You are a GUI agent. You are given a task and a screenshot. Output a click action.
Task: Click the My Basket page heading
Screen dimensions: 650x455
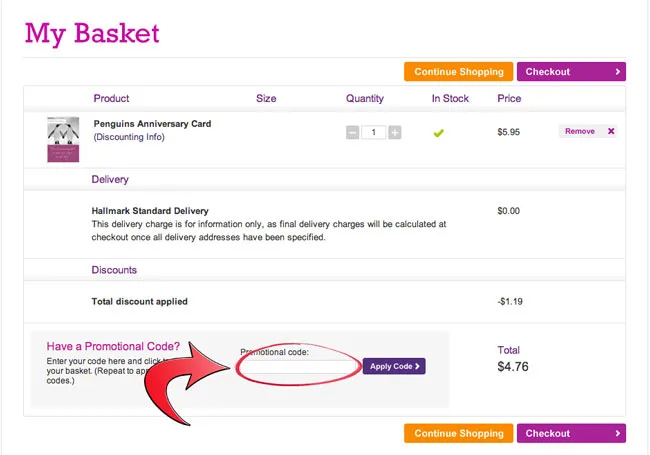[x=92, y=33]
